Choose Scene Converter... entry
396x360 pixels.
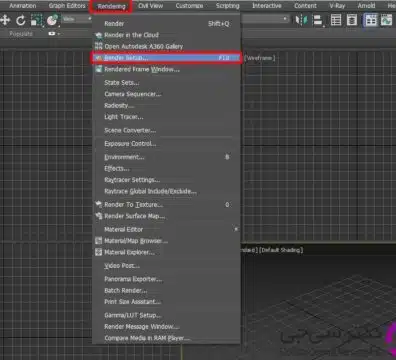click(x=166, y=130)
